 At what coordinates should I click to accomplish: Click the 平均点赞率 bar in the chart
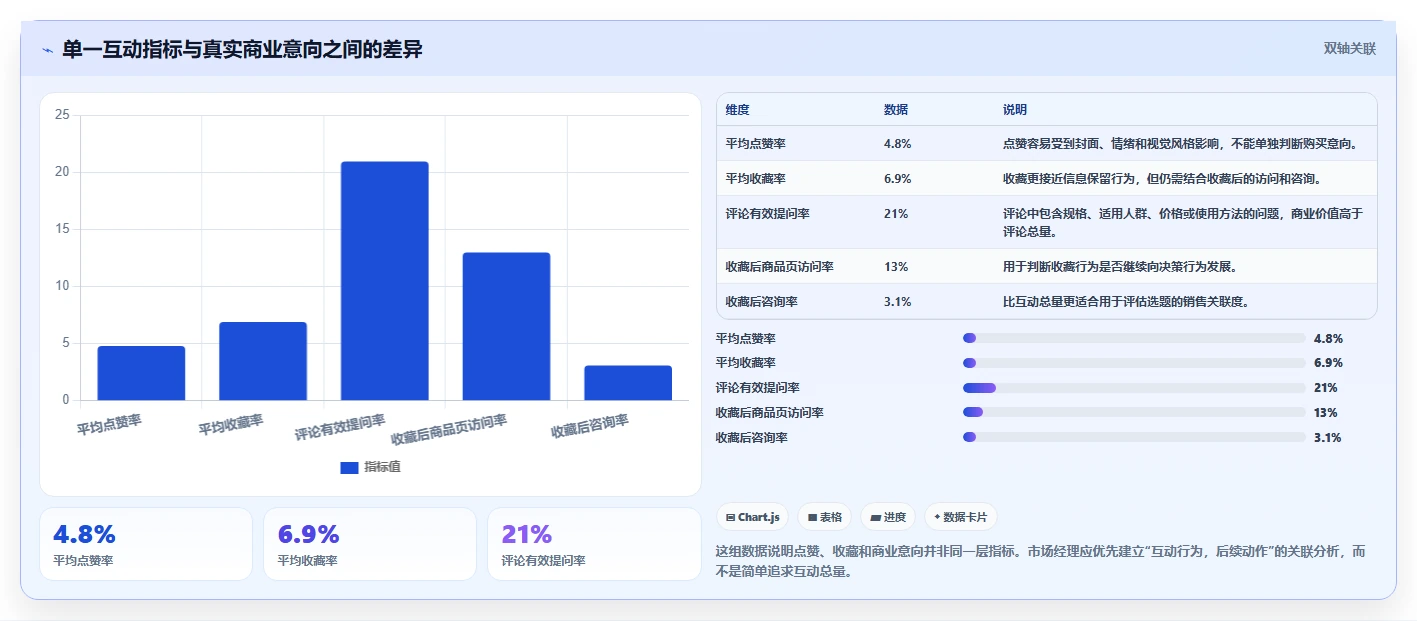141,373
